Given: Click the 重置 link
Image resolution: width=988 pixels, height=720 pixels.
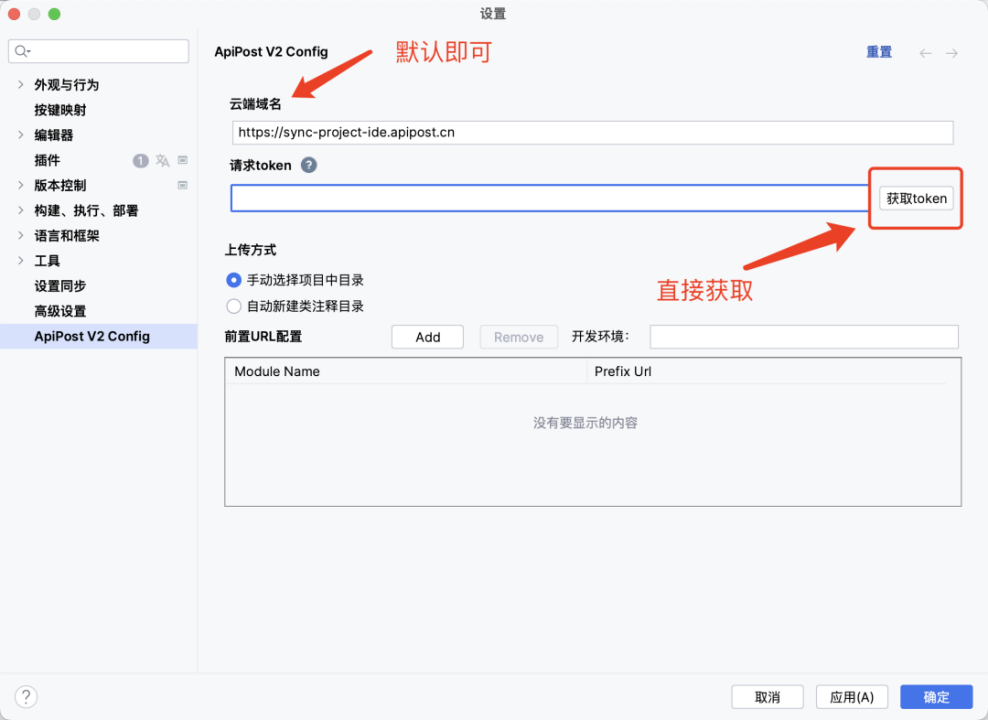Looking at the screenshot, I should pos(879,52).
